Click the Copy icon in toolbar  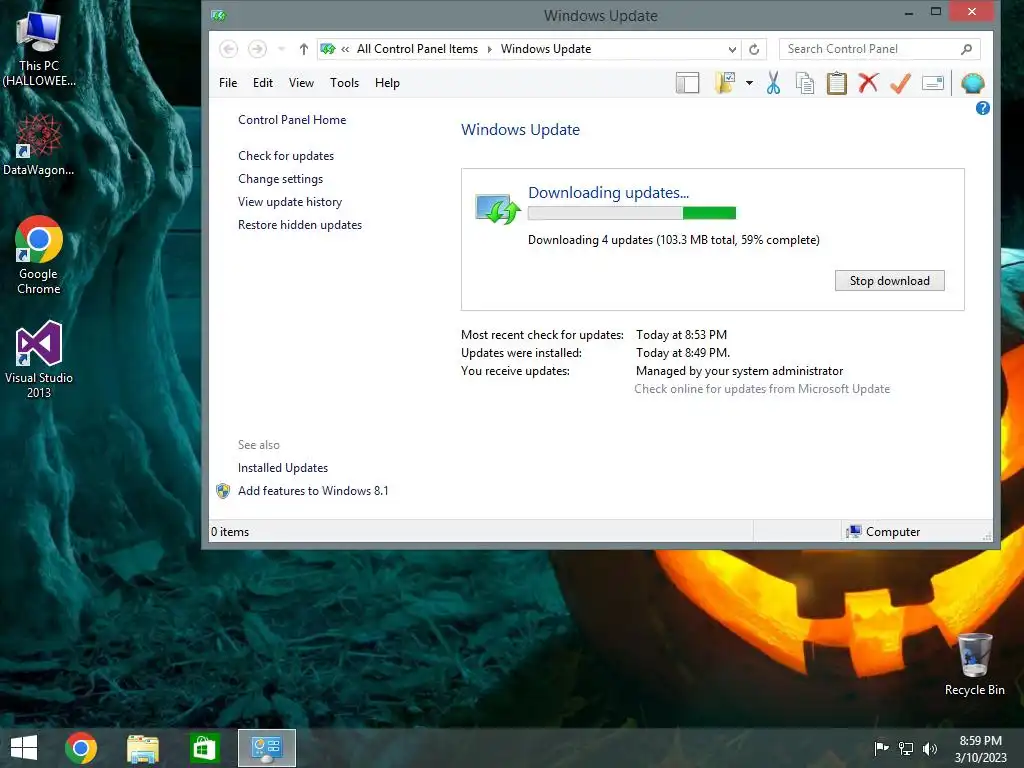[x=805, y=83]
